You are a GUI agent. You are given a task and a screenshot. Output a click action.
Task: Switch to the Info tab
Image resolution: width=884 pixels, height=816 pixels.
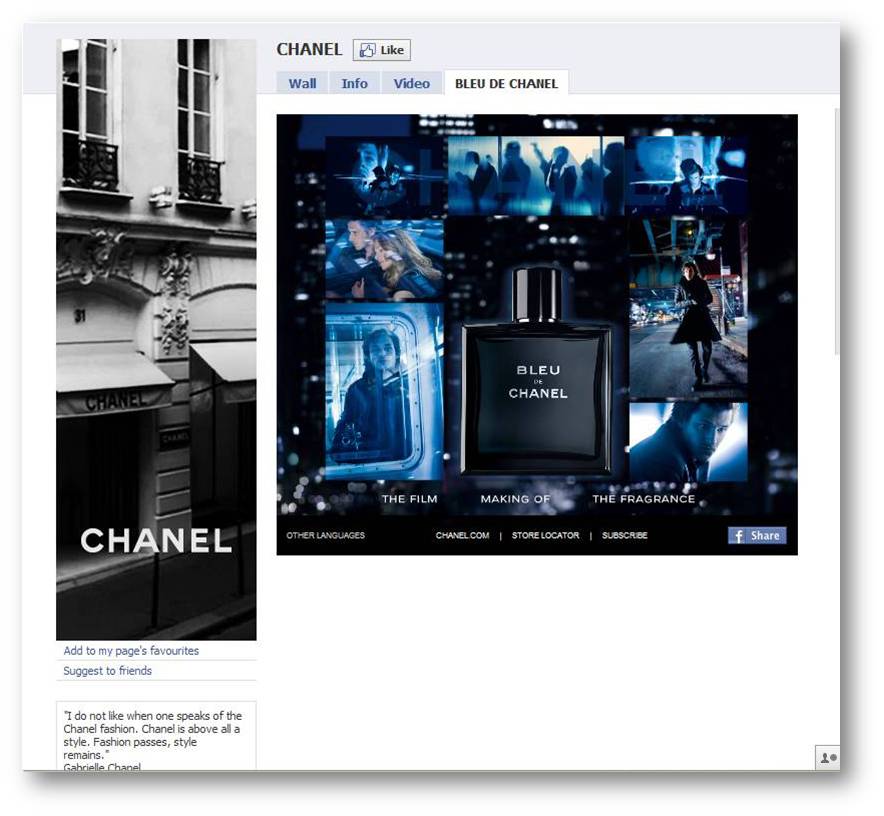click(x=354, y=83)
